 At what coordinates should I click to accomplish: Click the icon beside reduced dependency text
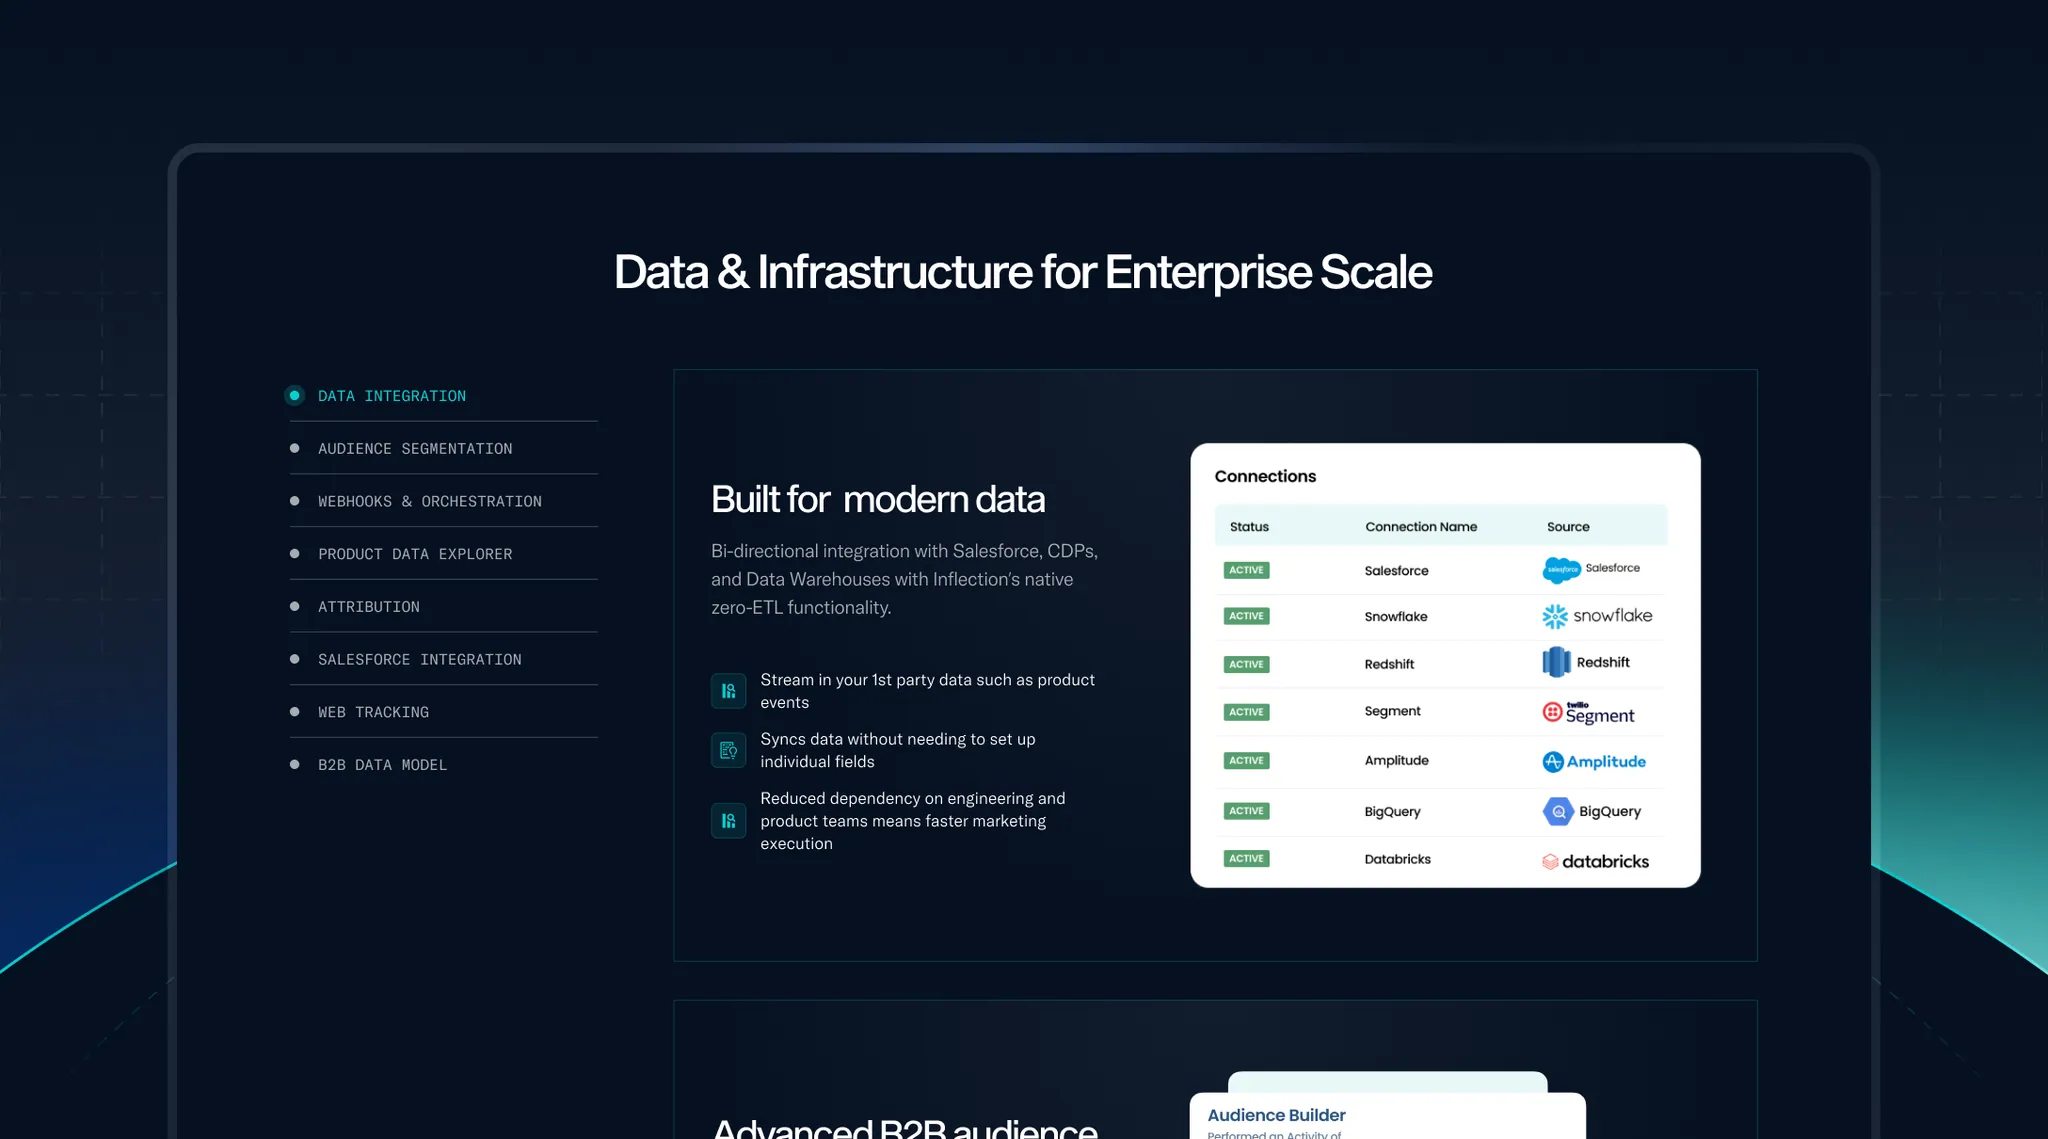pos(728,821)
